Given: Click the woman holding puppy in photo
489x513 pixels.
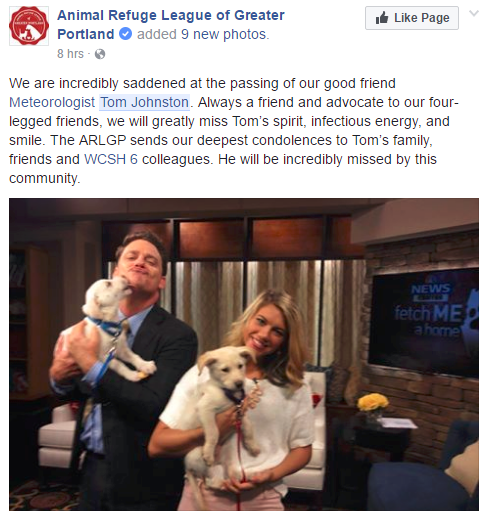Looking at the screenshot, I should (240, 400).
